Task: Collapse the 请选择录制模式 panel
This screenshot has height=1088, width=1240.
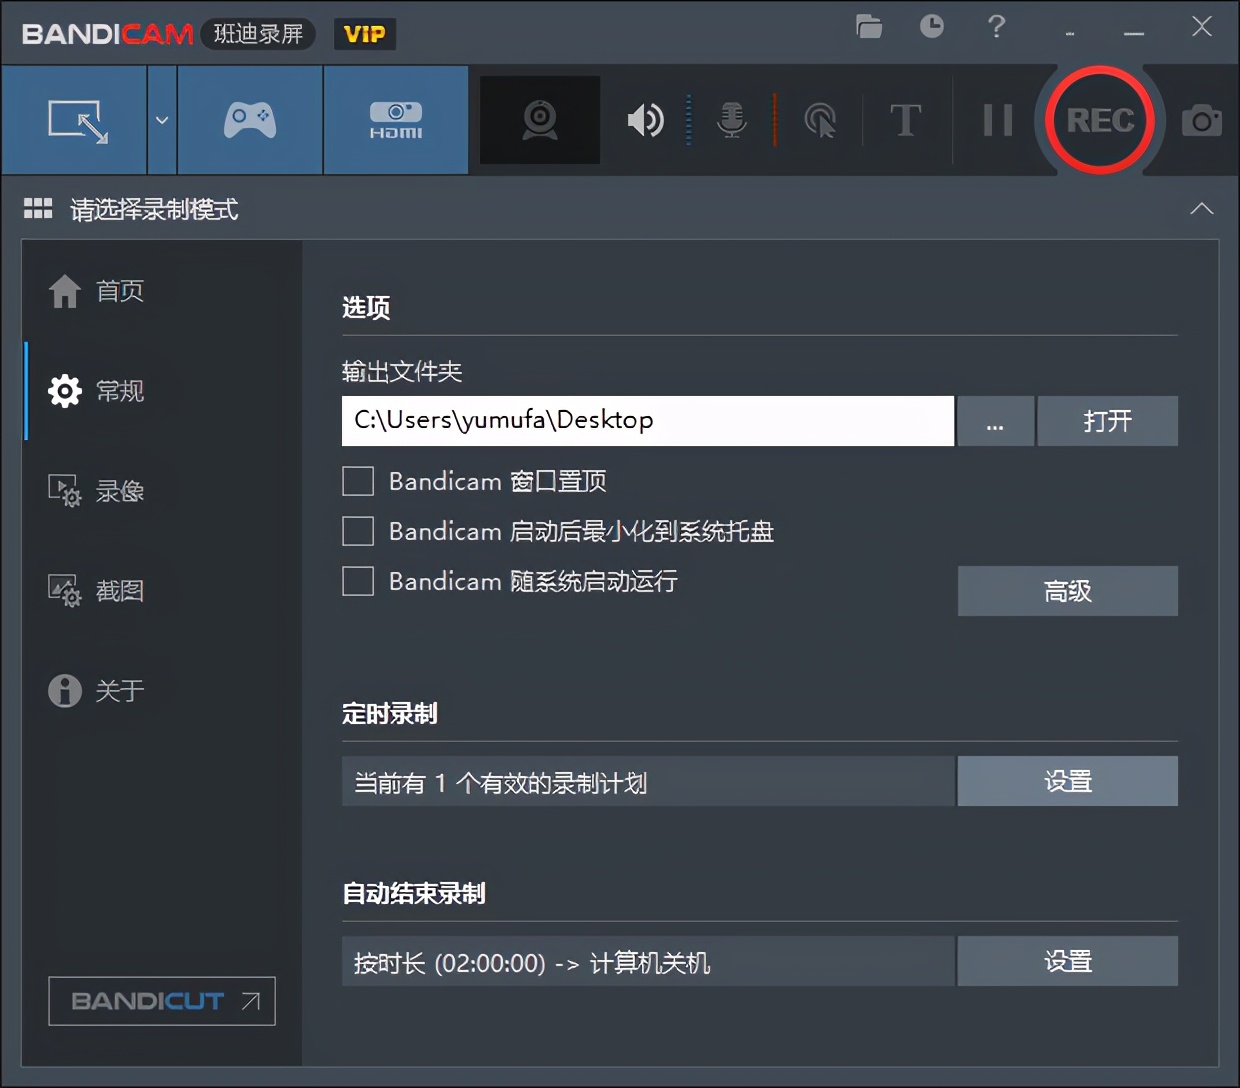Action: tap(1201, 210)
